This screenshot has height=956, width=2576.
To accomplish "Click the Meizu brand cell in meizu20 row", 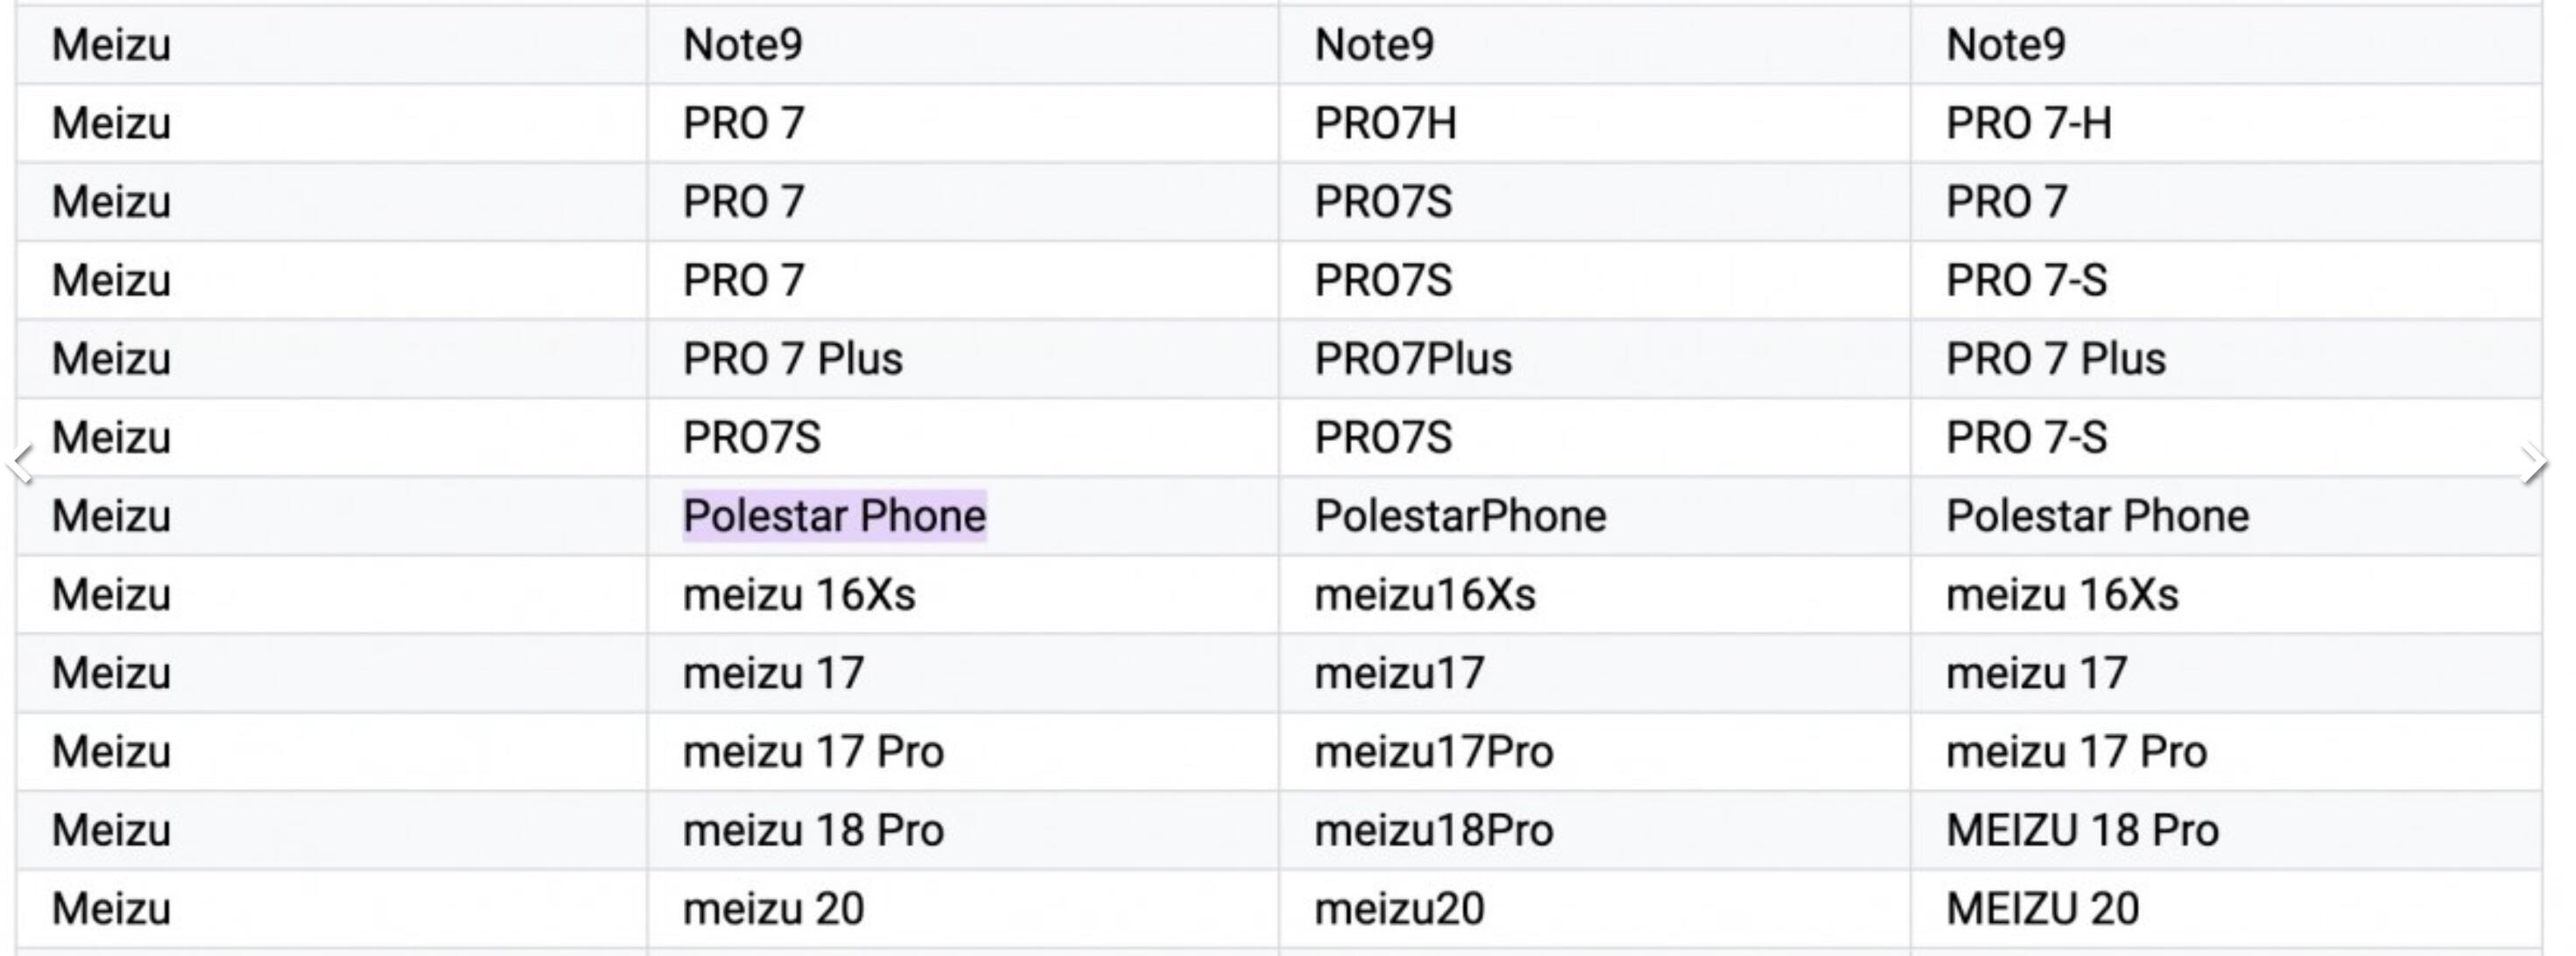I will point(111,909).
